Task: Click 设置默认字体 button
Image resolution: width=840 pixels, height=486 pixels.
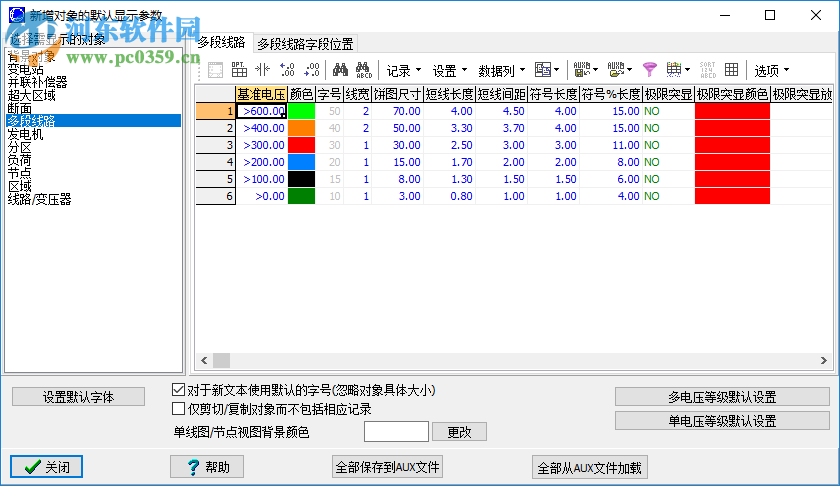Action: coord(78,397)
